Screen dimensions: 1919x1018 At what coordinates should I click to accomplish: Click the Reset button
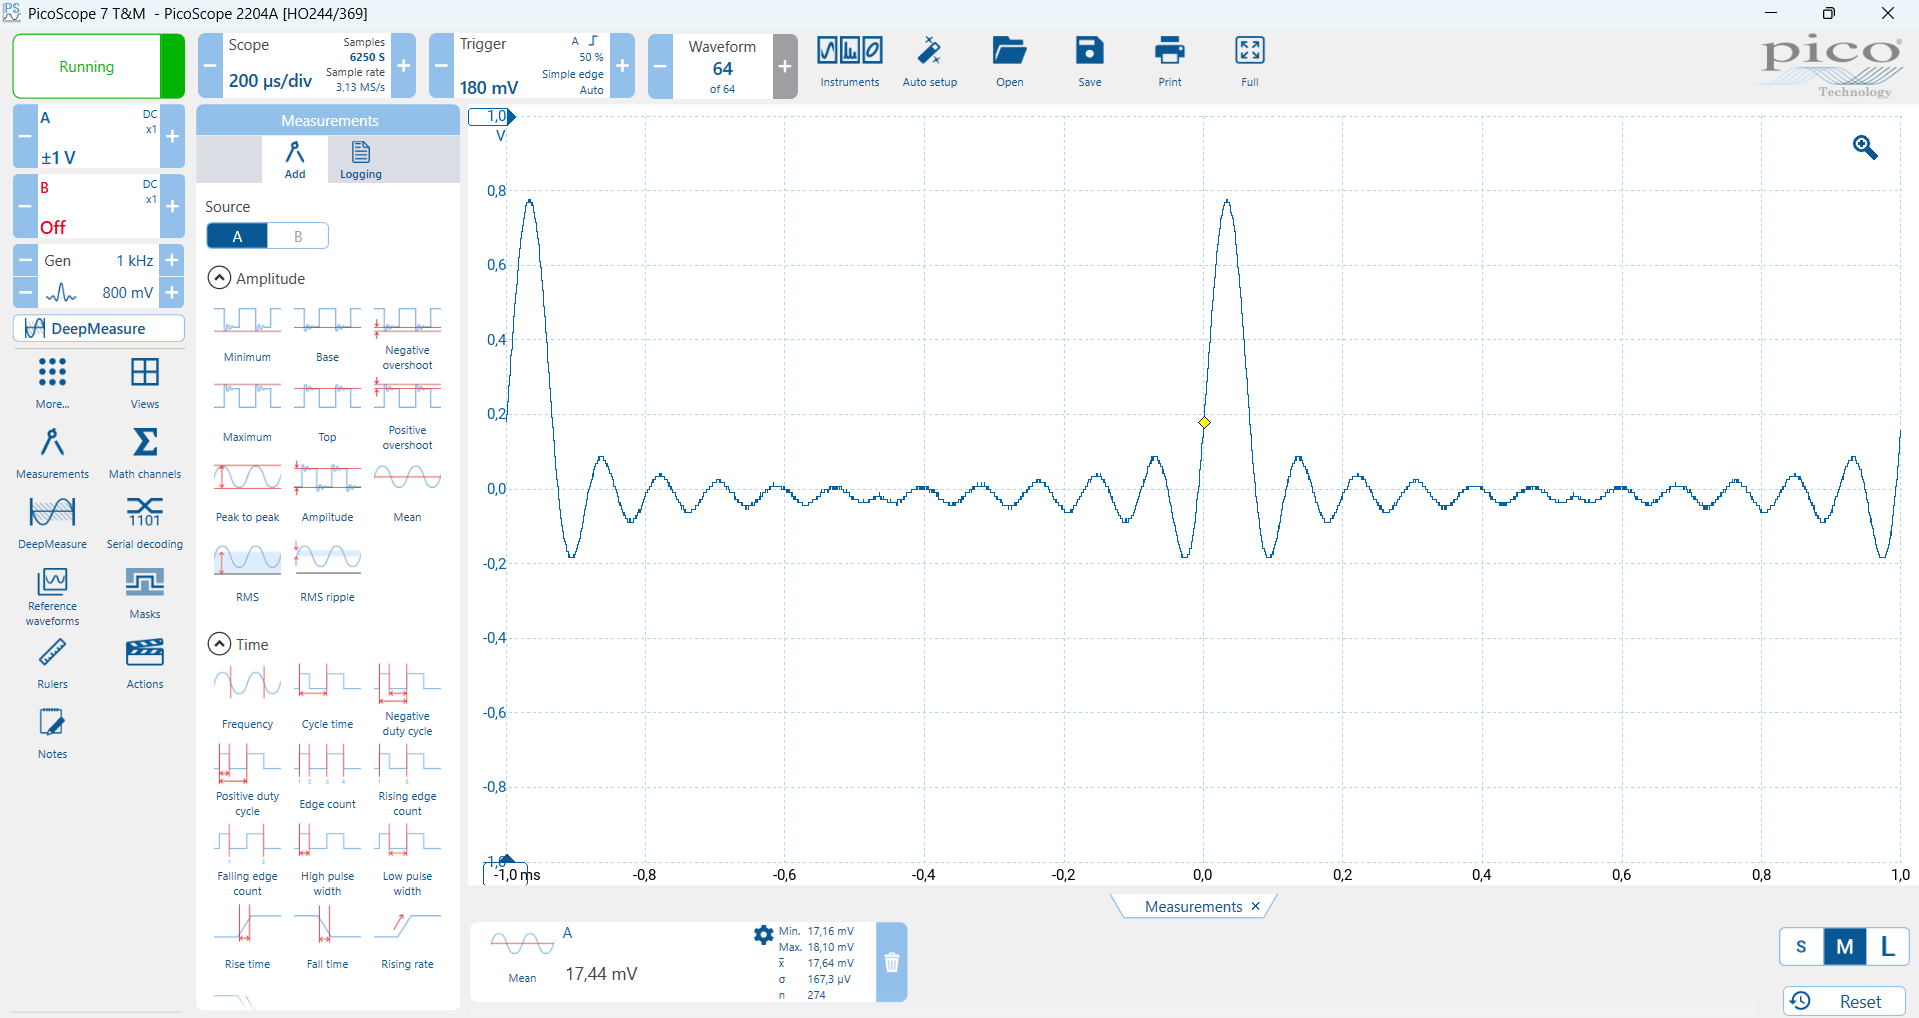coord(1843,1001)
